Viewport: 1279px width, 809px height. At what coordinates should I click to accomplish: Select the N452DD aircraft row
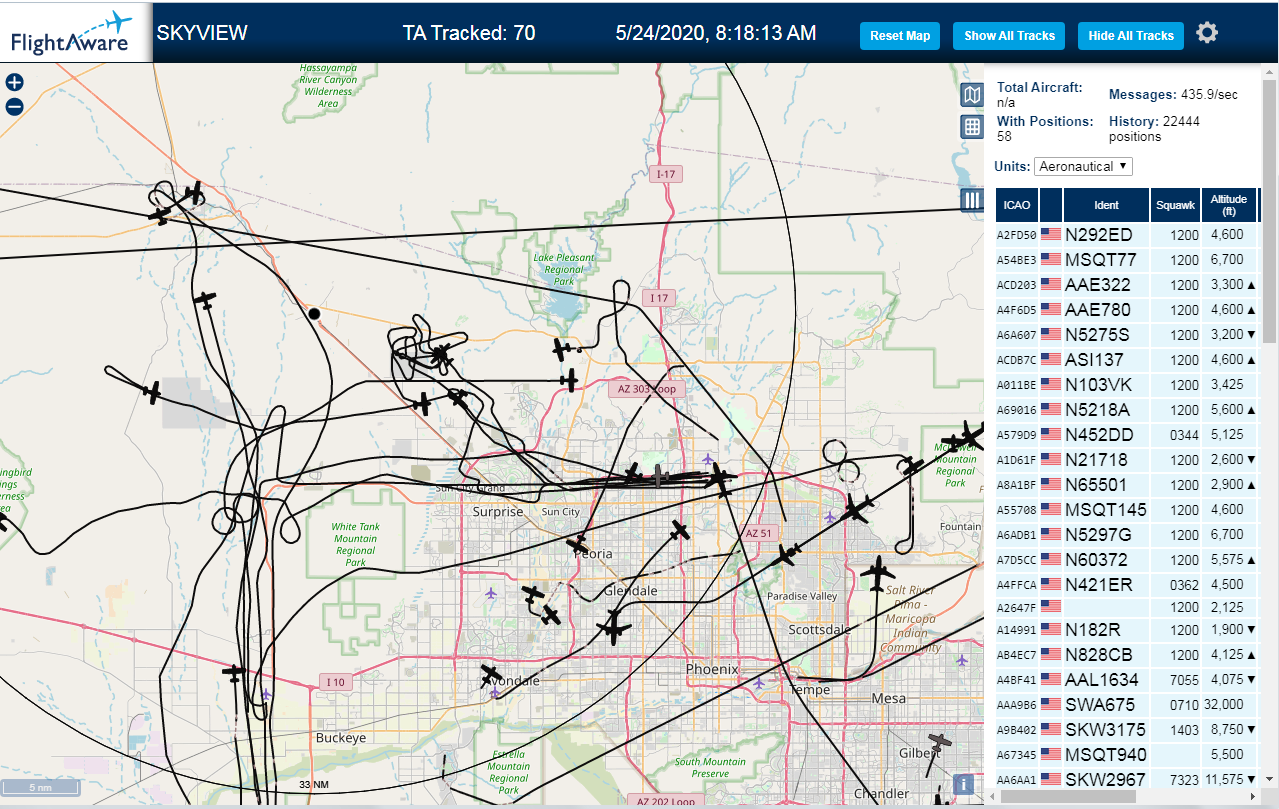click(1127, 435)
